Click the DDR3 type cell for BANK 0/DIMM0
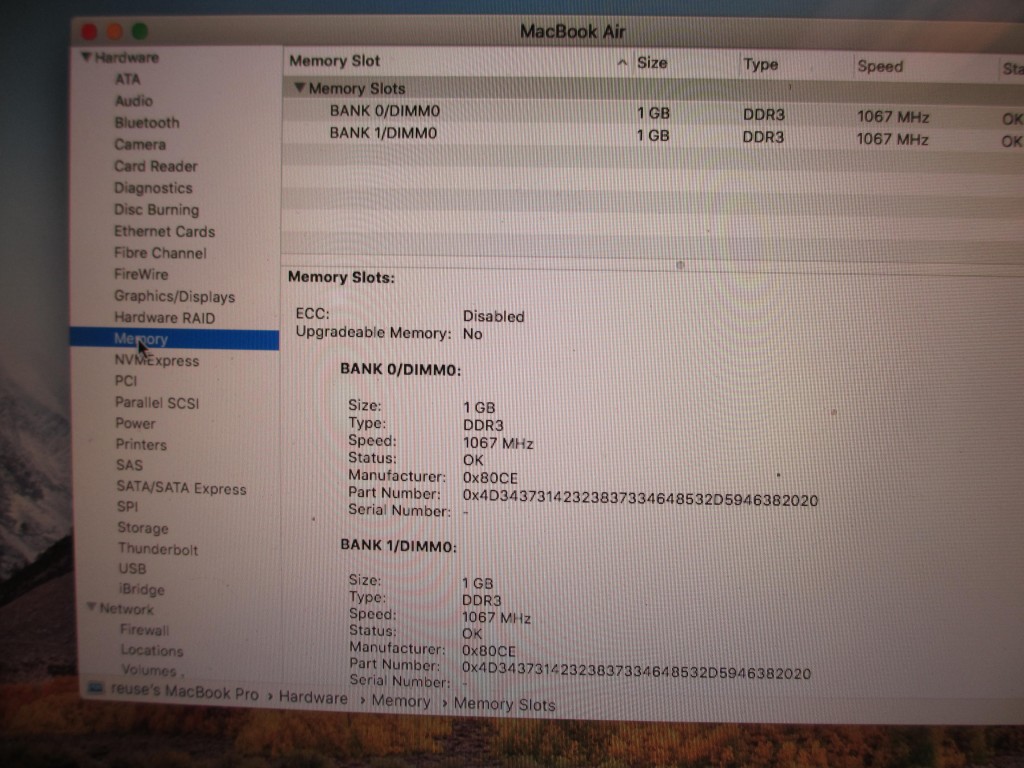This screenshot has height=768, width=1024. point(764,115)
